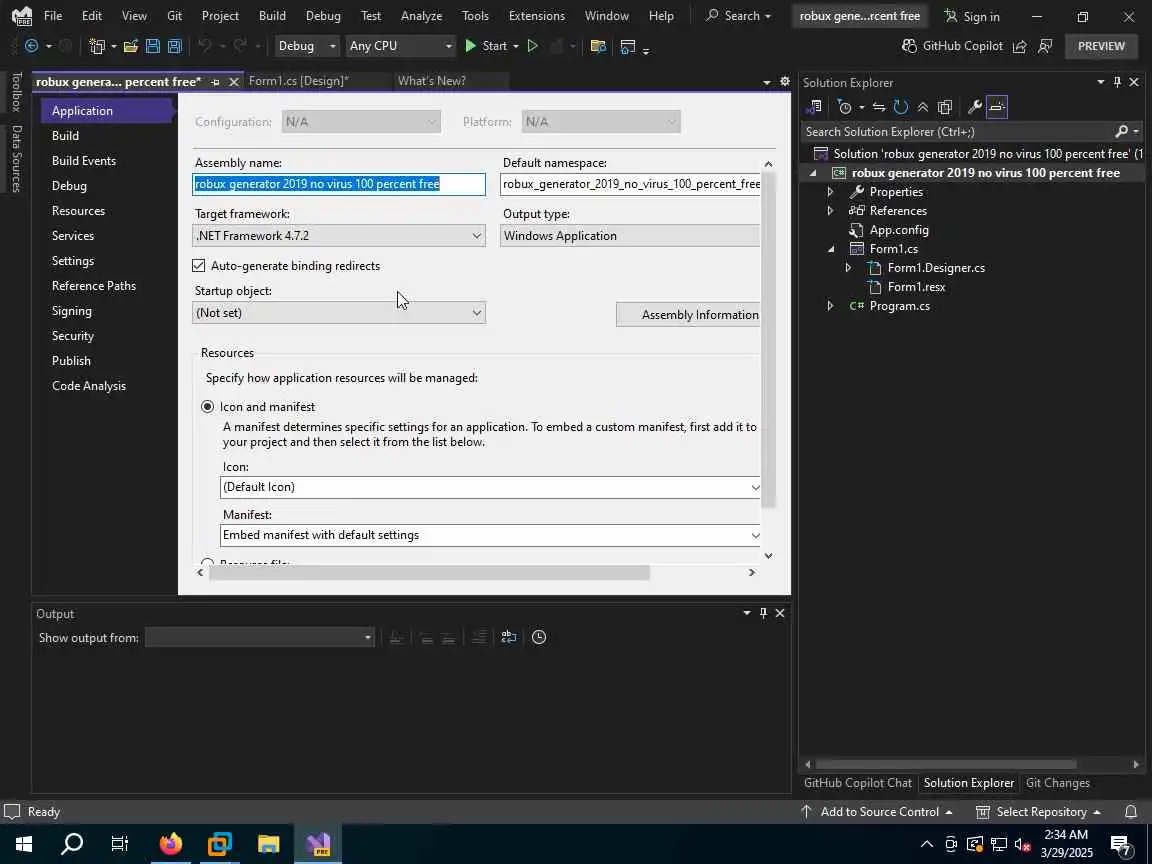Click the share icon beside GitHub Copilot
Screen dimensions: 1152x864
coord(1020,46)
